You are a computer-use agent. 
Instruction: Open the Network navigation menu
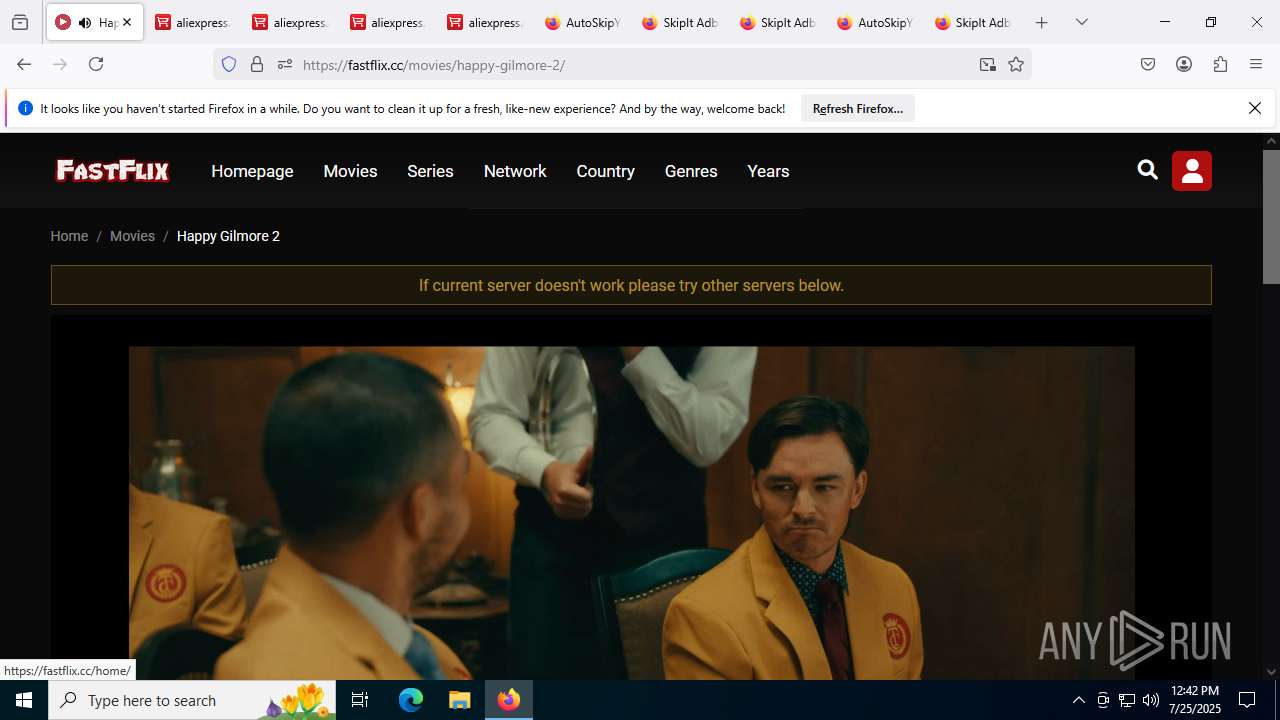[515, 171]
